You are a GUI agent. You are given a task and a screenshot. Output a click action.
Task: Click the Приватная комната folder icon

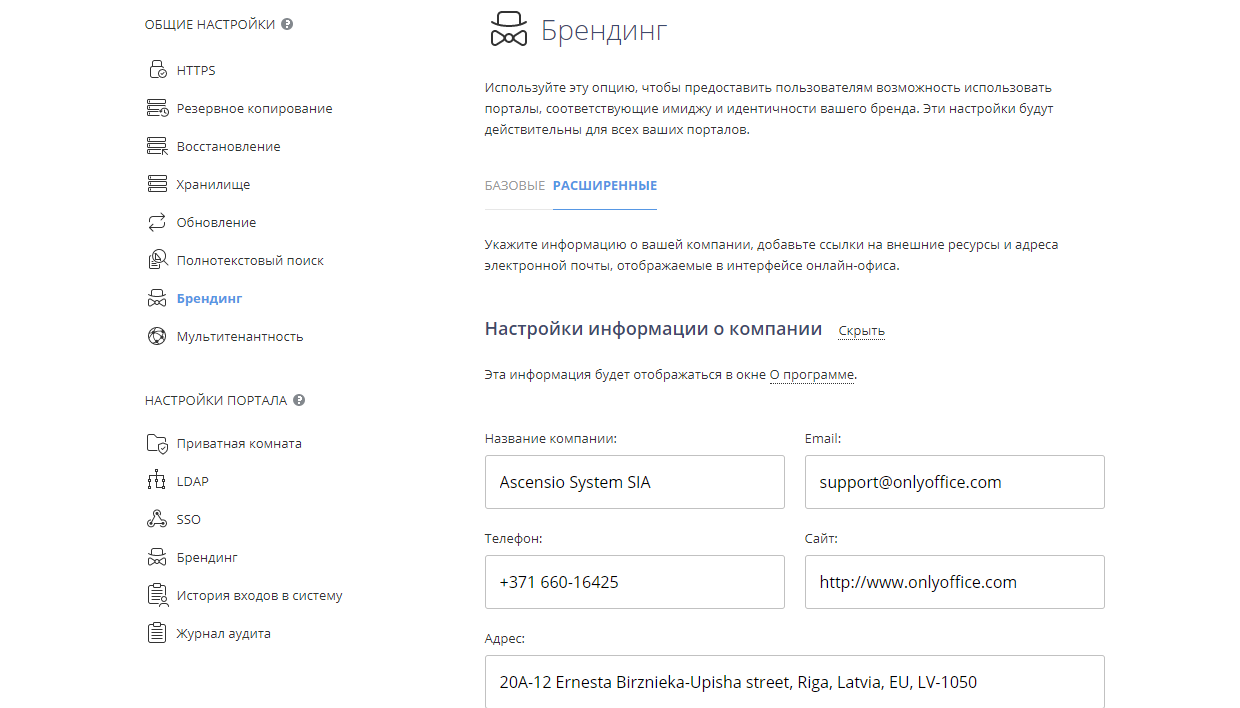157,443
